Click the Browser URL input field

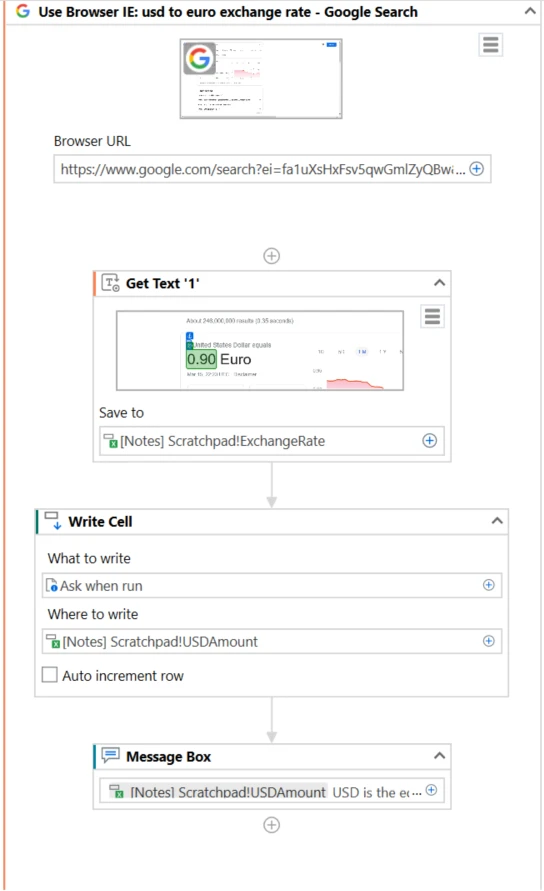(x=272, y=169)
